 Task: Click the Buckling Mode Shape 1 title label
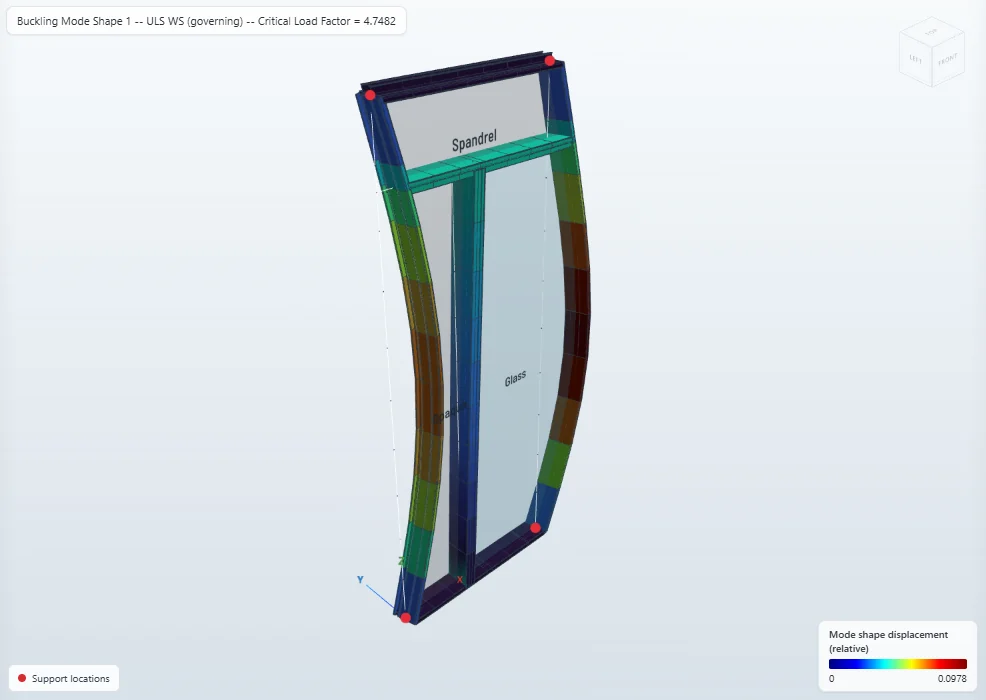click(206, 21)
